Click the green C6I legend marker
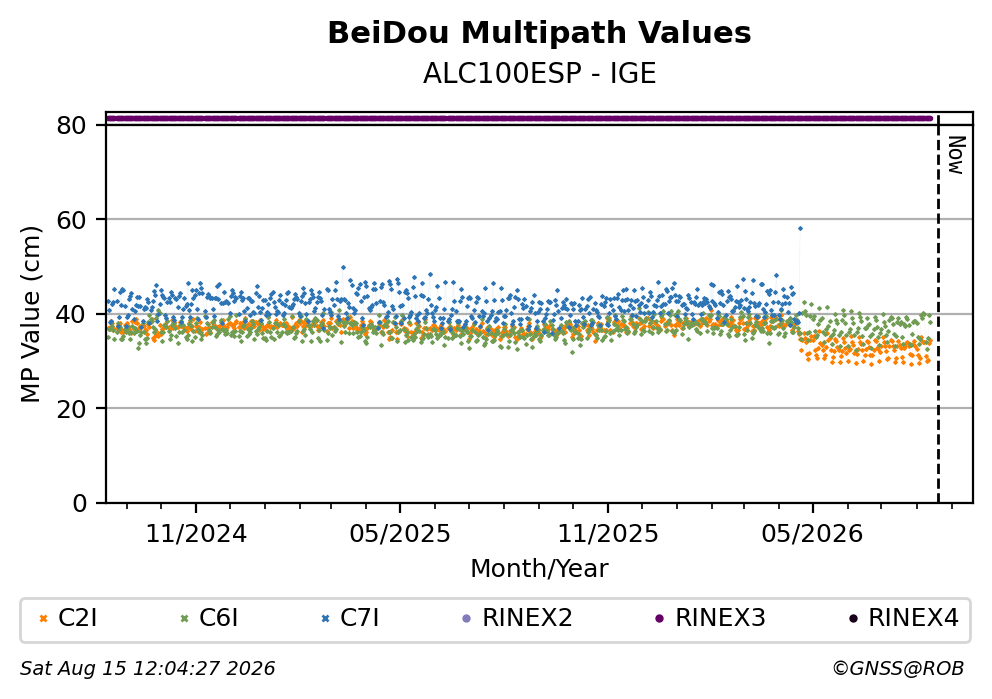Image resolution: width=992 pixels, height=699 pixels. [185, 619]
